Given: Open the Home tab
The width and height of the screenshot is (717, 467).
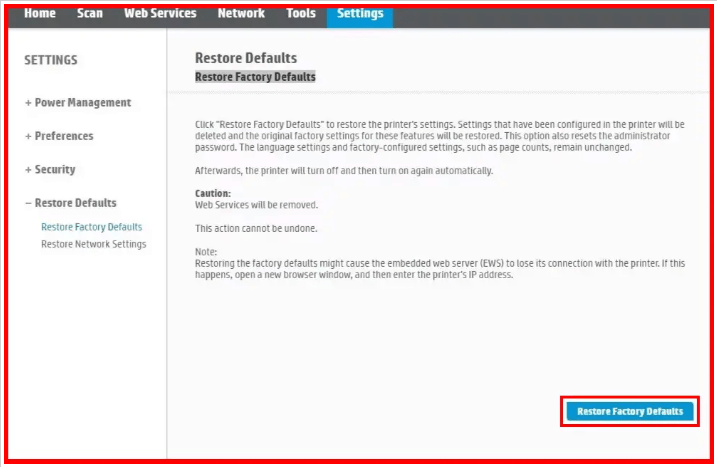Looking at the screenshot, I should (39, 14).
